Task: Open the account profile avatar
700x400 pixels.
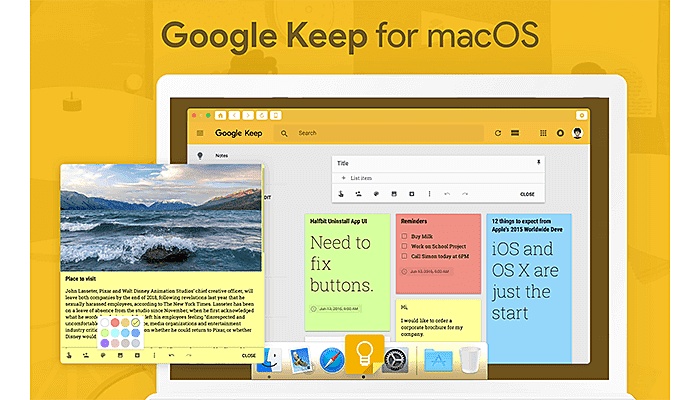Action: coord(577,133)
